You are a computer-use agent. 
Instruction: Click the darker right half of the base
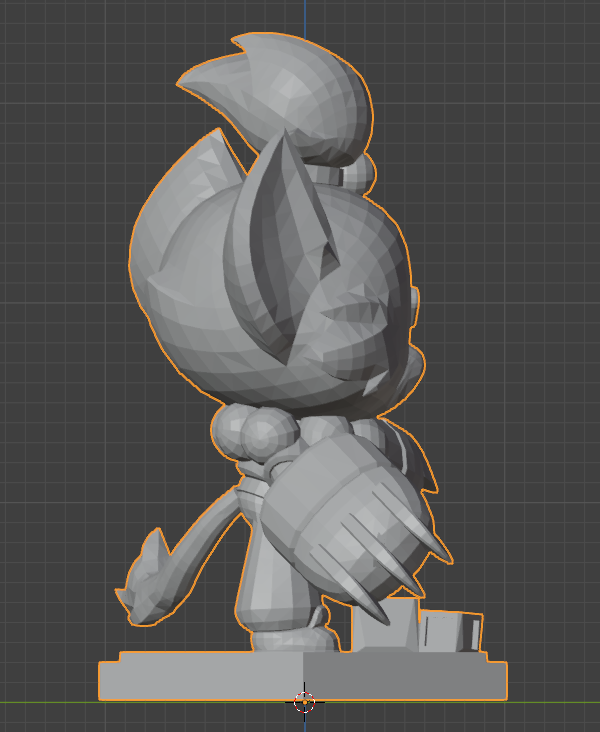click(400, 678)
